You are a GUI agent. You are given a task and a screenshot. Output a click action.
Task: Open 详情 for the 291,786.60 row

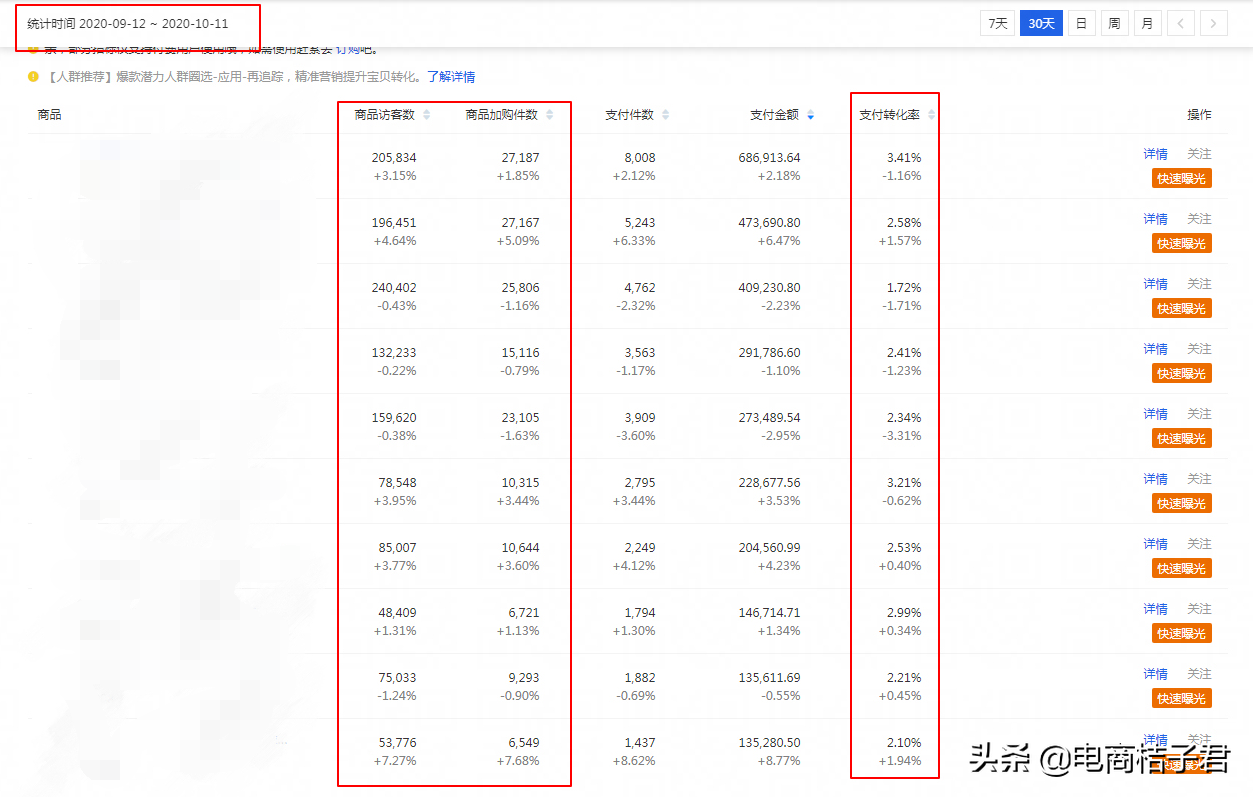1156,349
